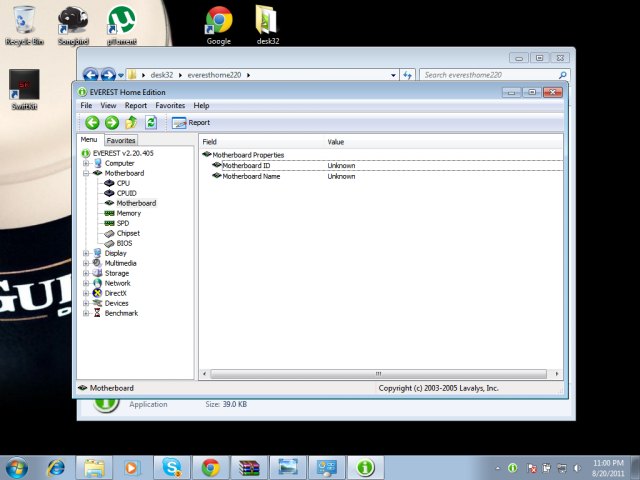The width and height of the screenshot is (640, 480).
Task: Click the Explorer address bar refresh button
Action: tap(407, 75)
